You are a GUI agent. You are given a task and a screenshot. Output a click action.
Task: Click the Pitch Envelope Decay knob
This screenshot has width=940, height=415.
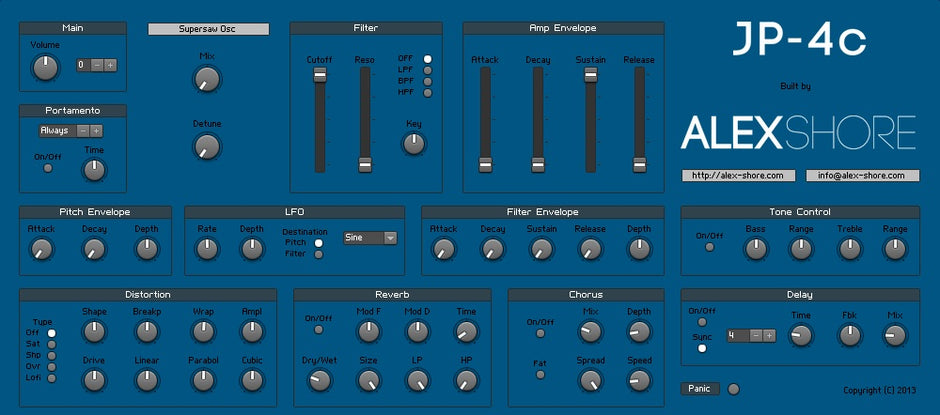94,249
